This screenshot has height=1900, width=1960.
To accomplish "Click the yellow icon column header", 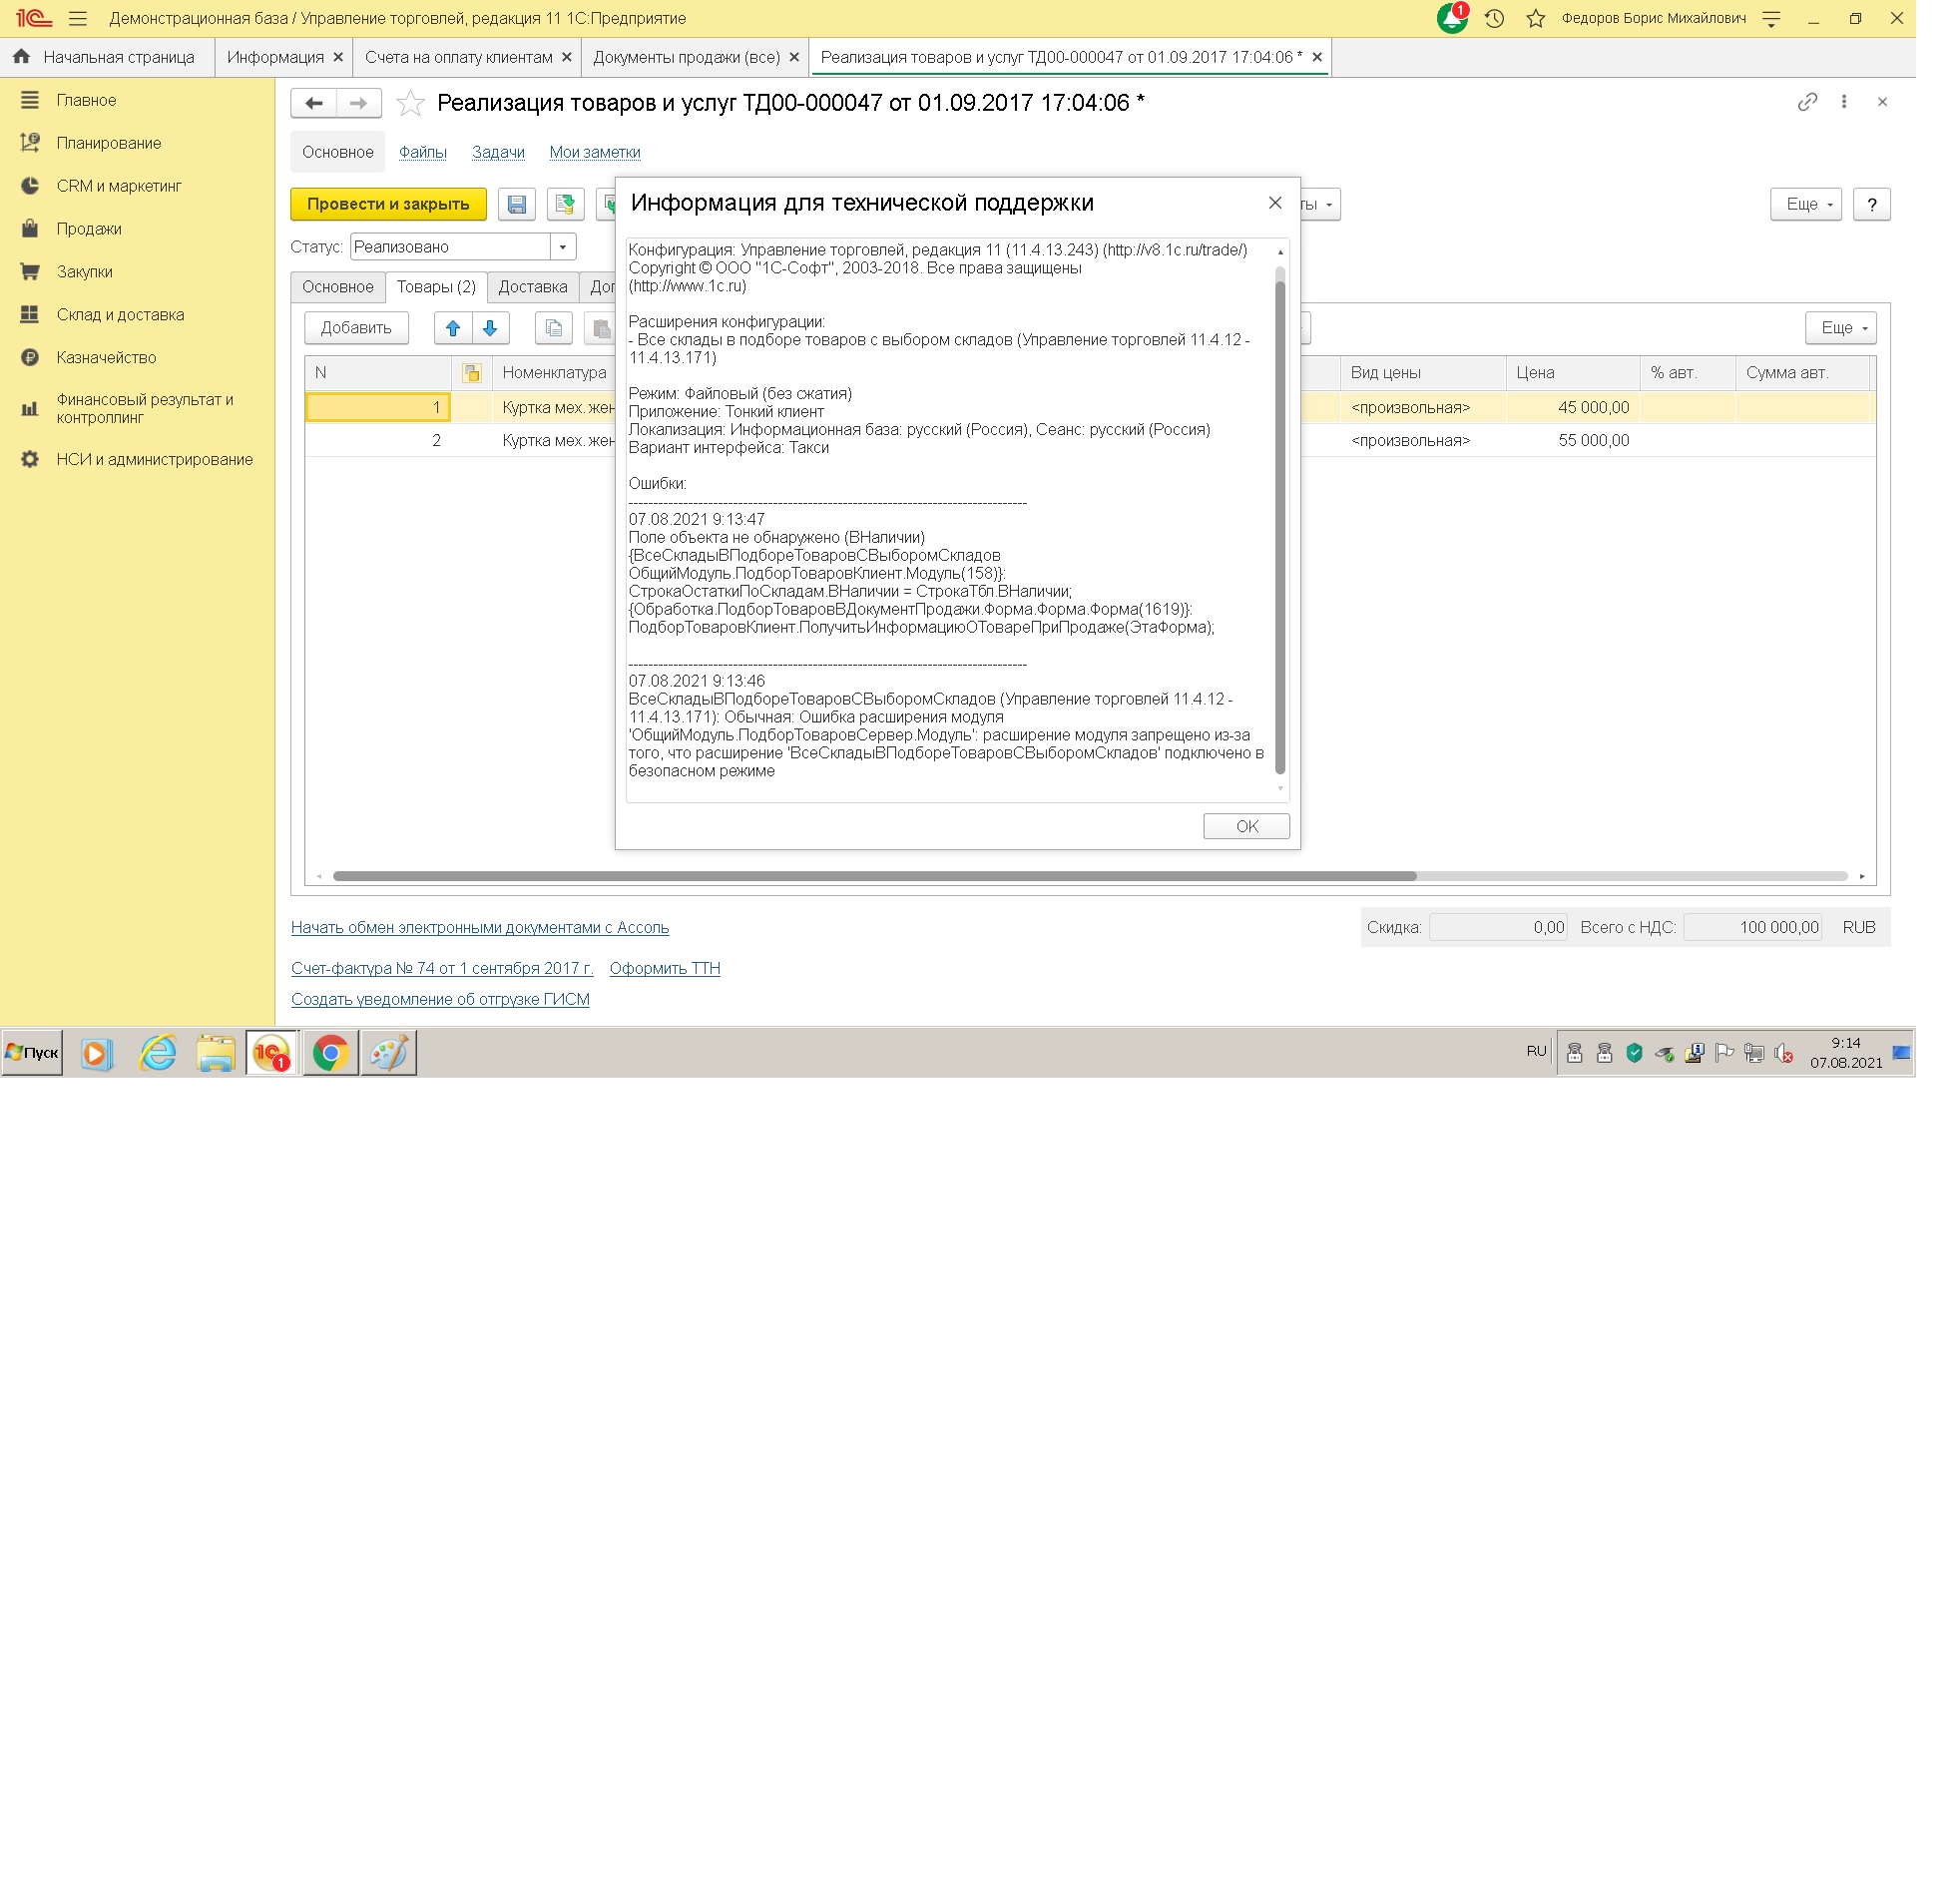I will 472,373.
